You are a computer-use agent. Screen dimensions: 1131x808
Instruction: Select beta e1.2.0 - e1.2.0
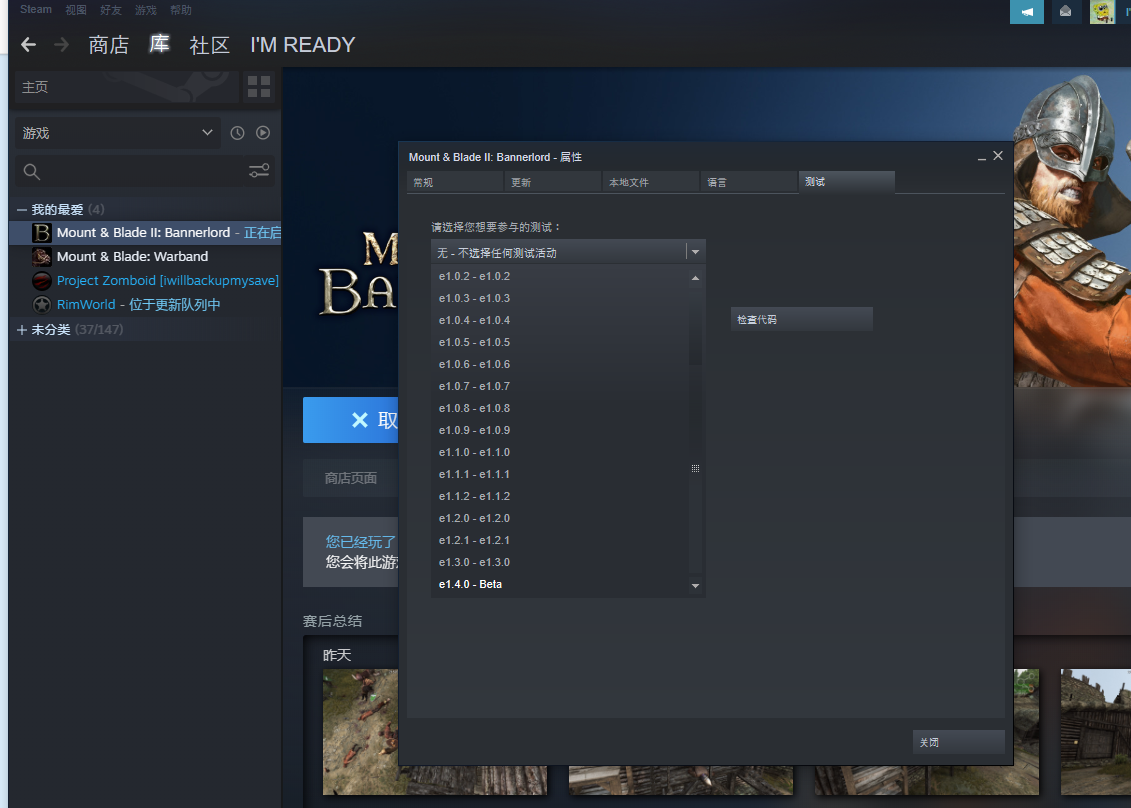click(560, 518)
